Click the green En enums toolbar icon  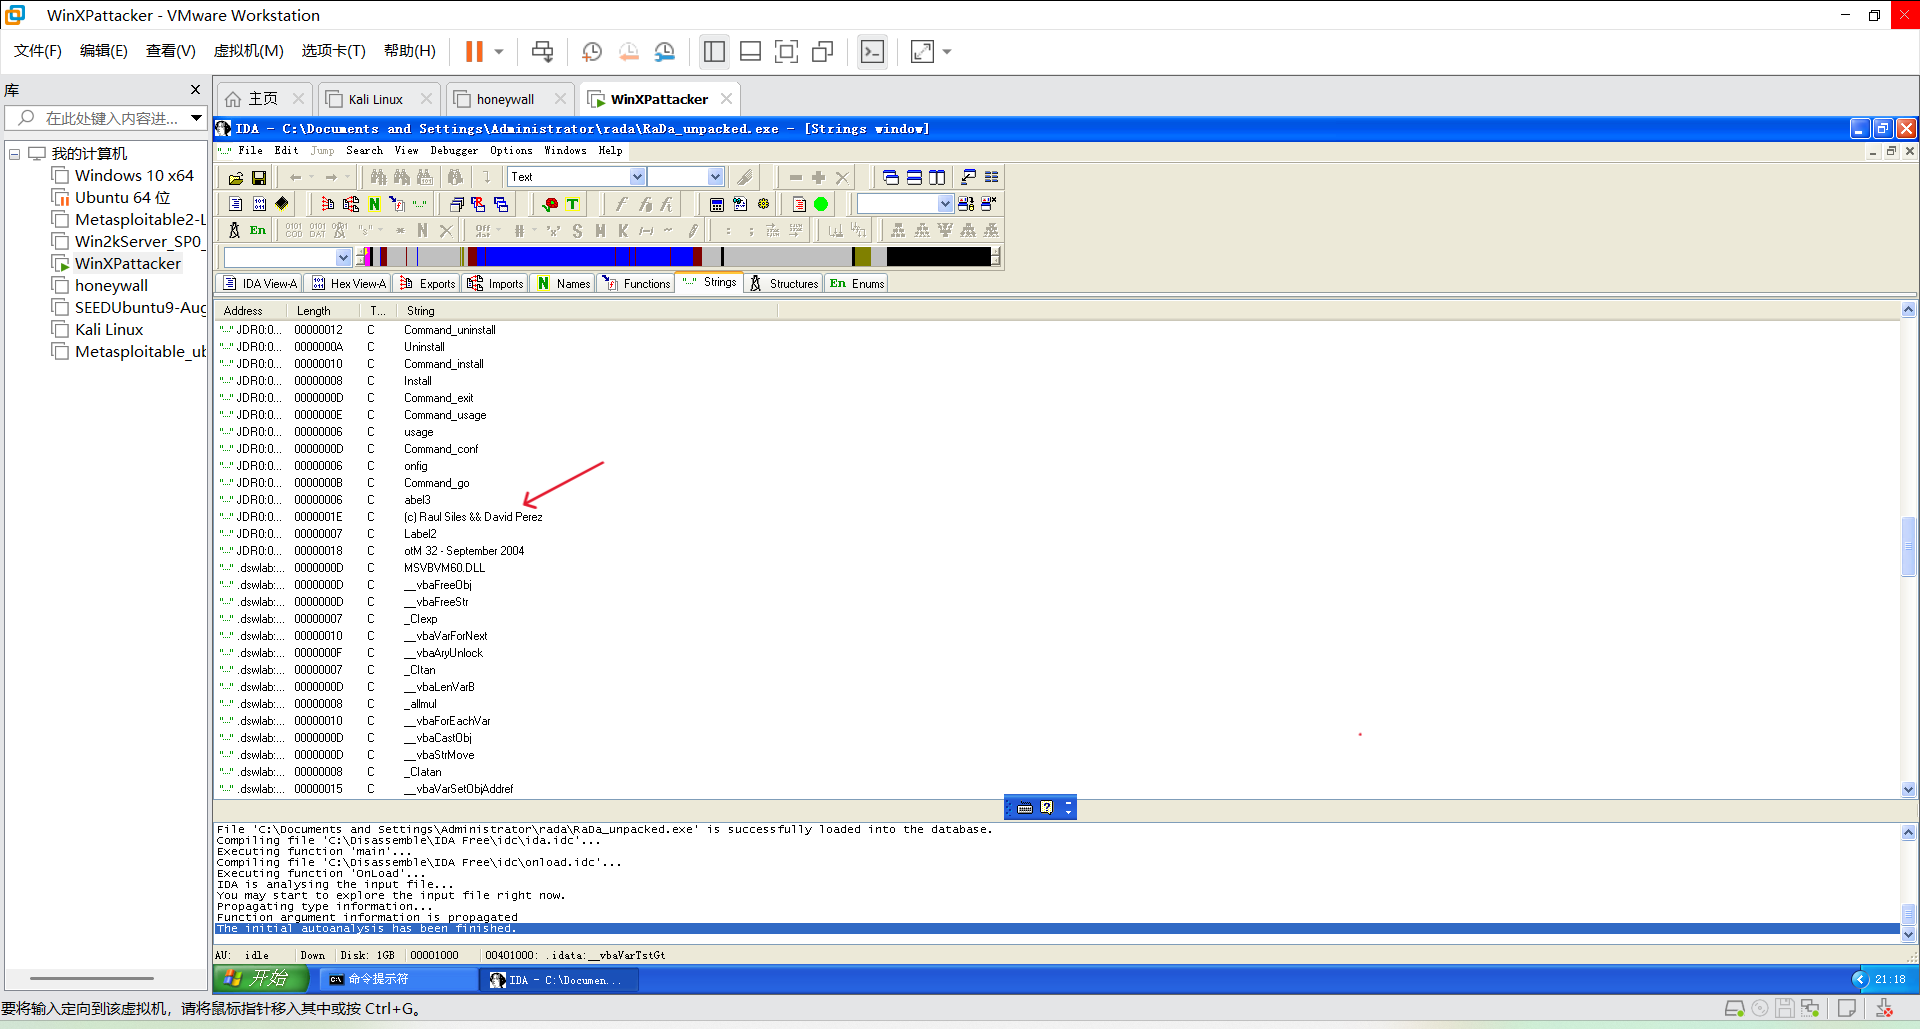pyautogui.click(x=258, y=230)
